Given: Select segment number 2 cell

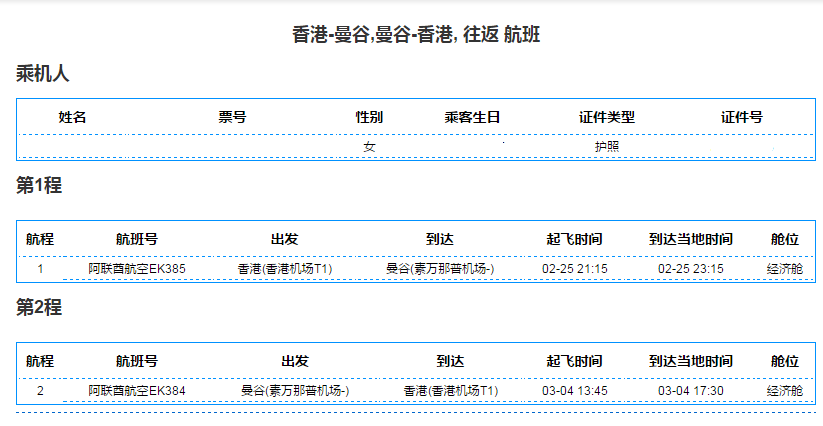Looking at the screenshot, I should click(40, 391).
